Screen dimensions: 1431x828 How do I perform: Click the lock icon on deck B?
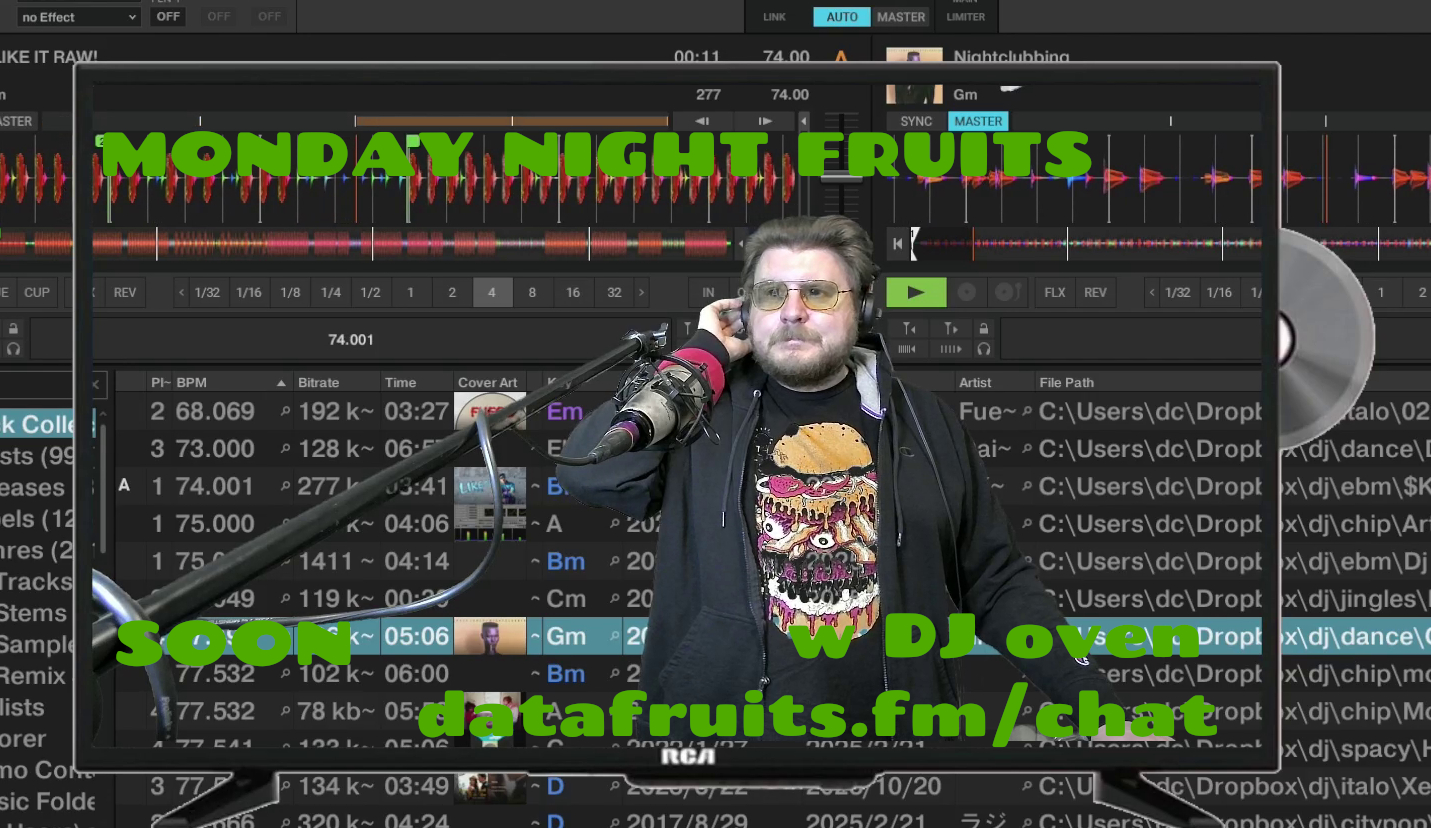(984, 329)
